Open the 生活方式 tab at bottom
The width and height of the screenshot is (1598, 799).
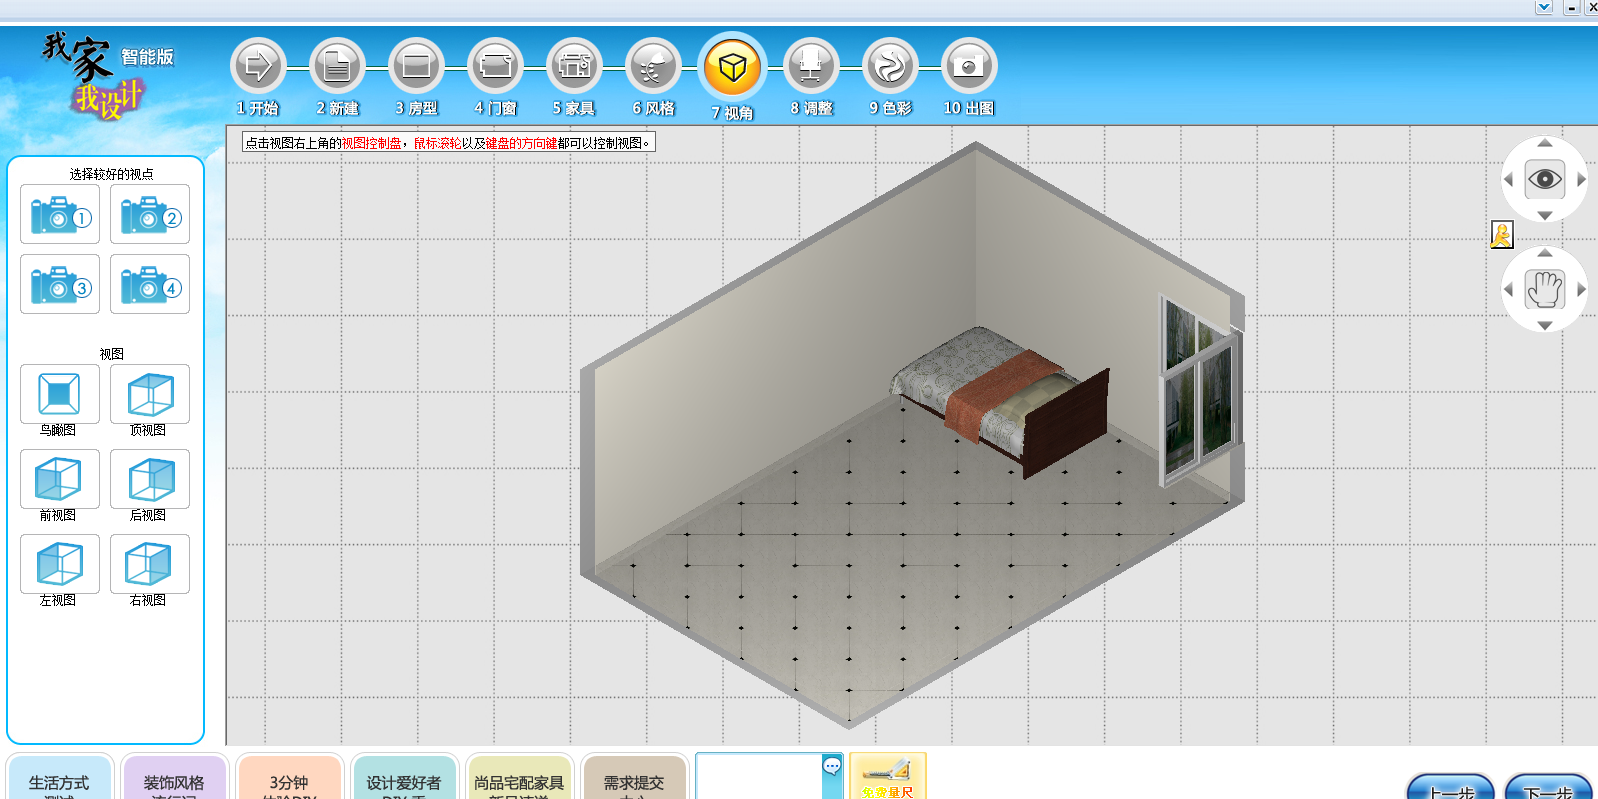click(59, 781)
